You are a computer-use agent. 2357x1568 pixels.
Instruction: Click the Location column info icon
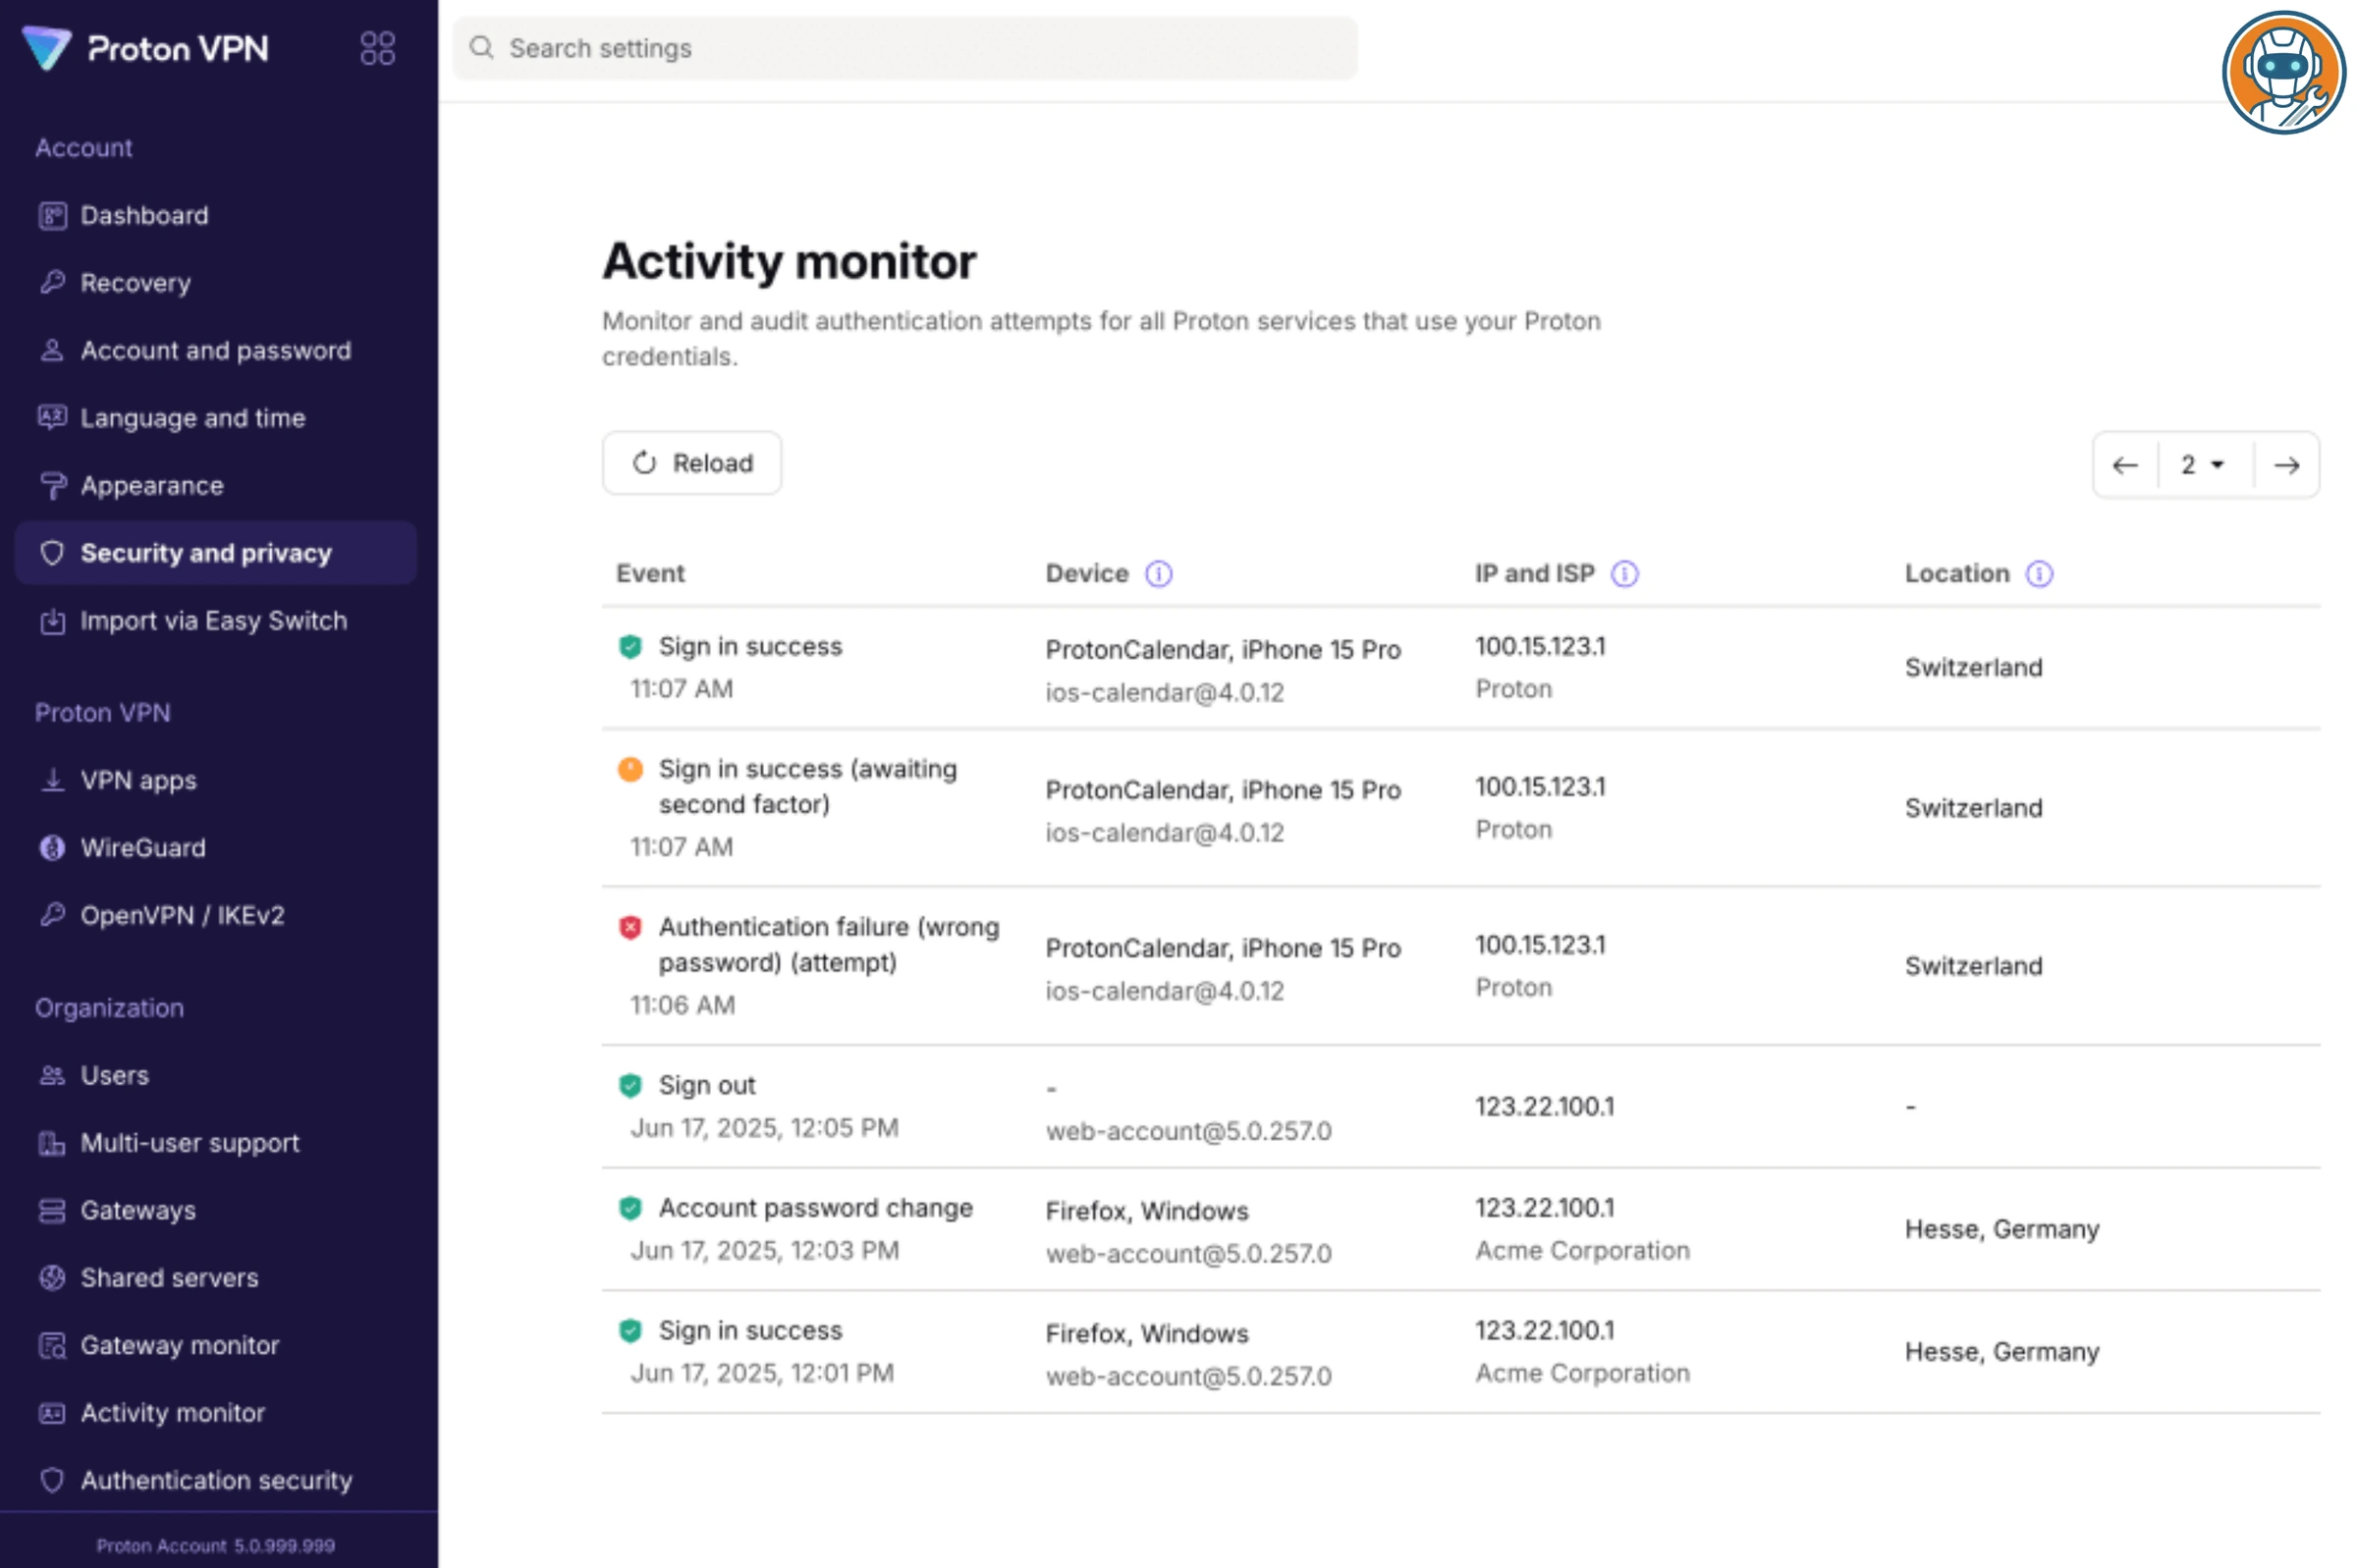2038,574
